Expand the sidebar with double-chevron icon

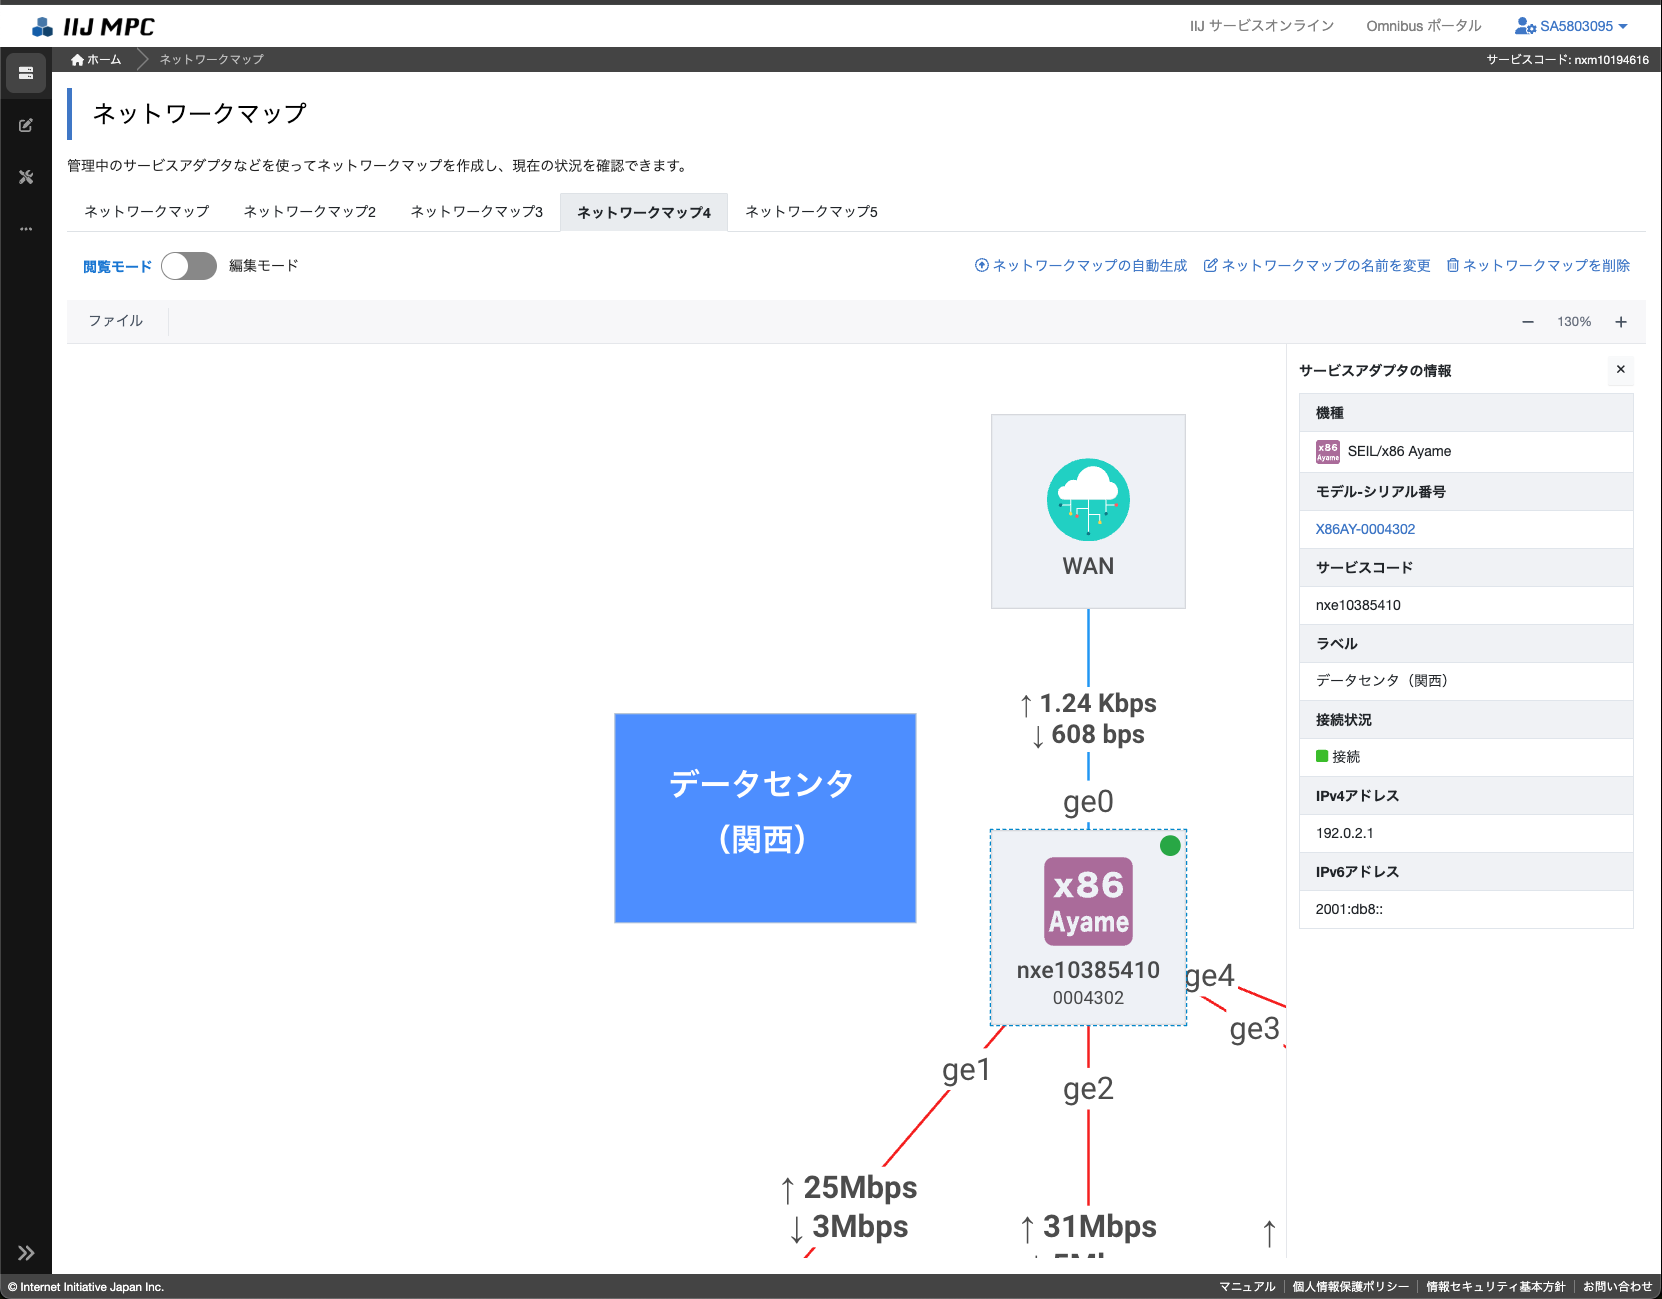pos(26,1252)
